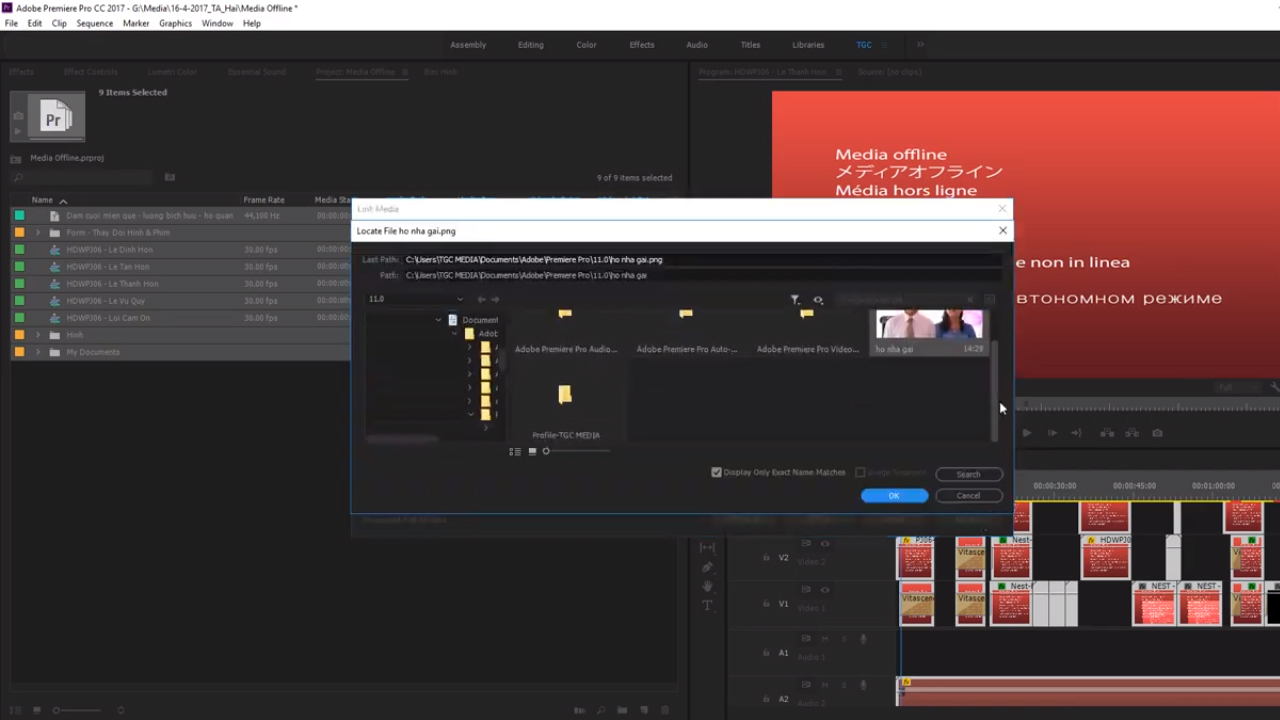Toggle lock on A1 track
Screen dimensions: 1280x720
click(766, 652)
